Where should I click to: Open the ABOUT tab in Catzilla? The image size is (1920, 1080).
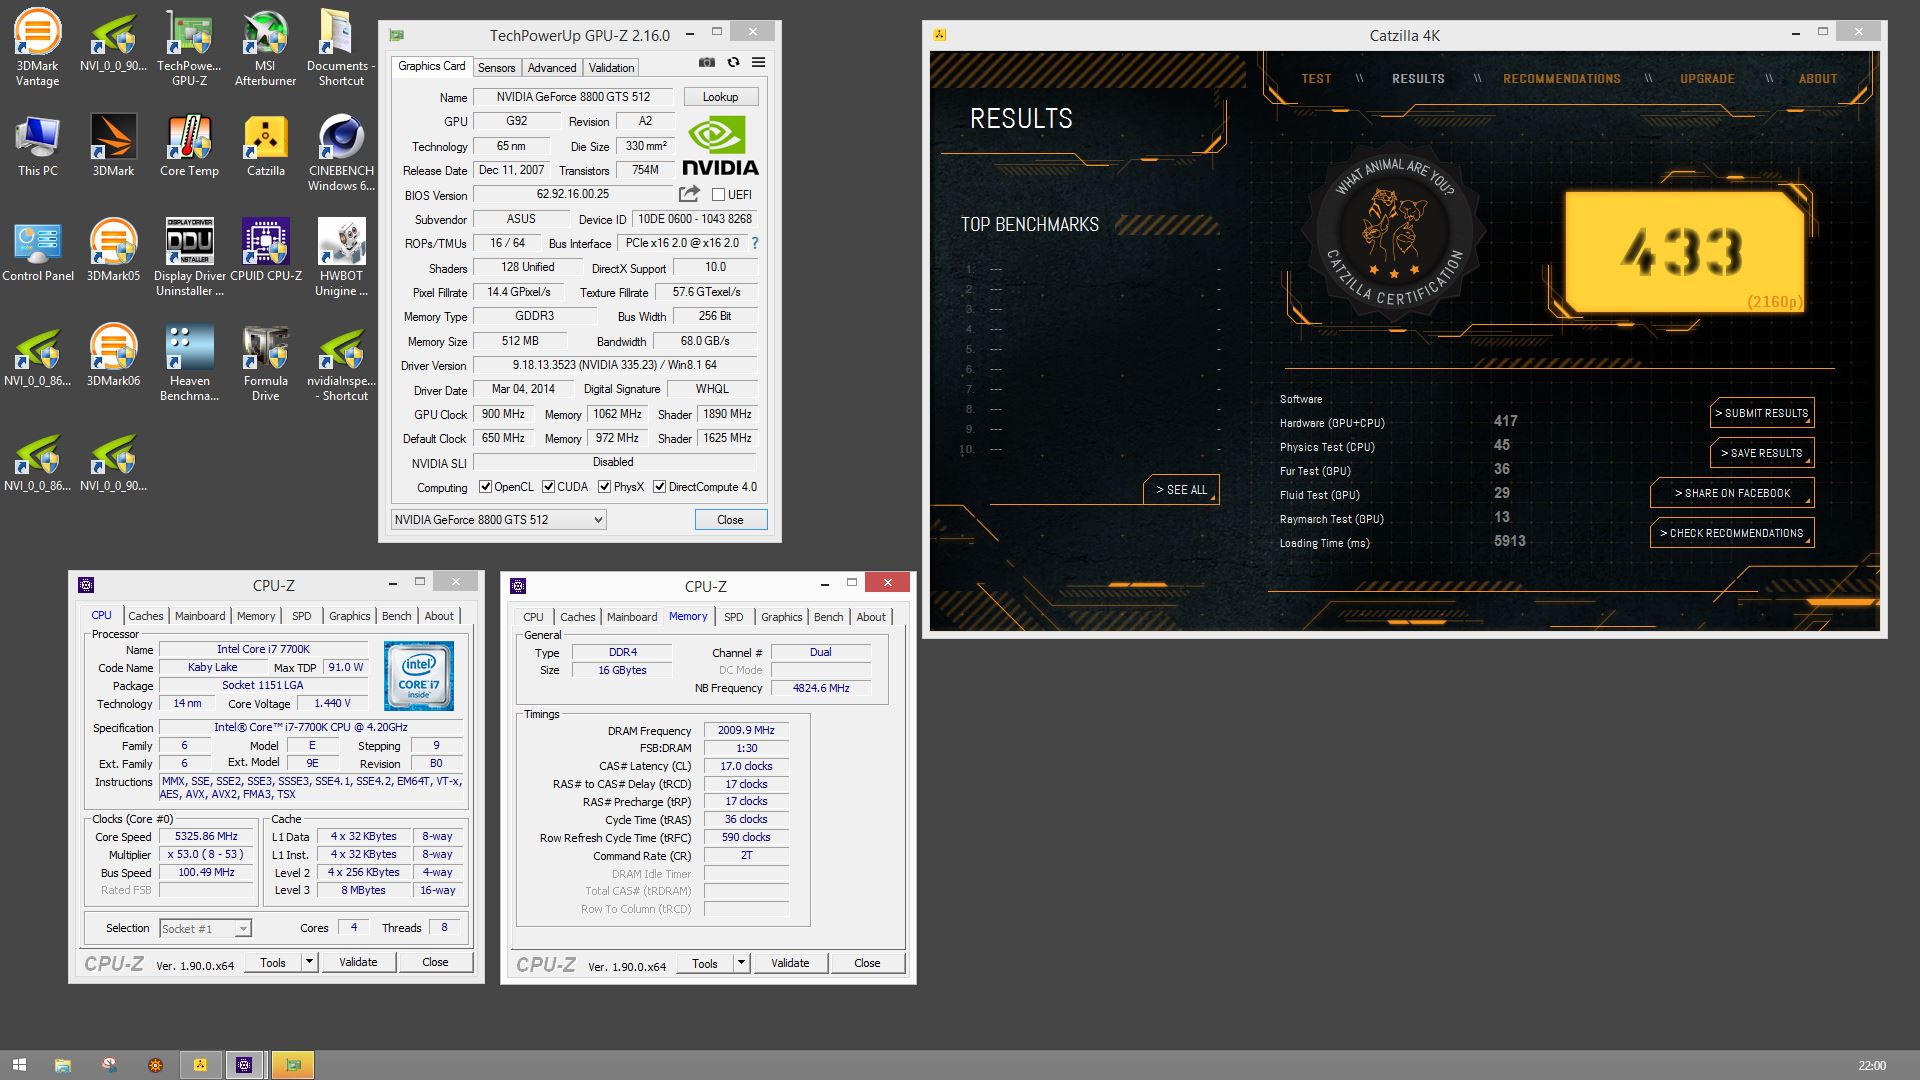click(1818, 78)
